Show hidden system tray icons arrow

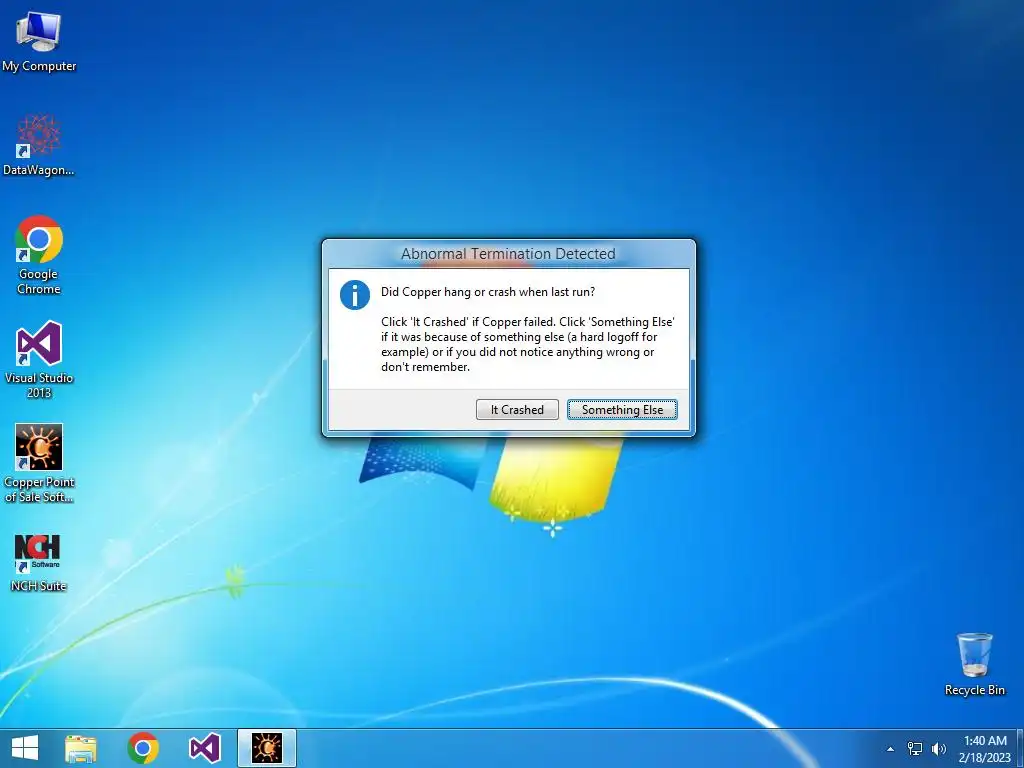[890, 749]
